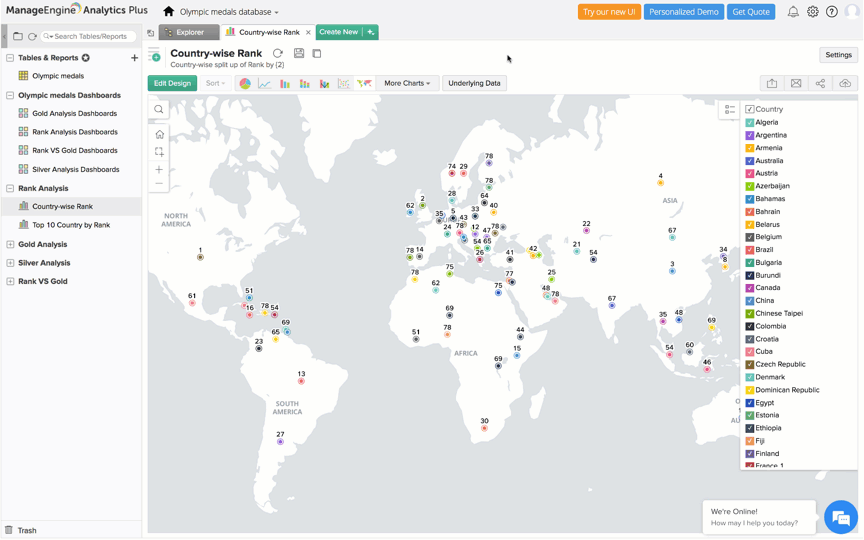Open Gold Analysis Dashboards item
864x540 pixels.
click(x=74, y=114)
